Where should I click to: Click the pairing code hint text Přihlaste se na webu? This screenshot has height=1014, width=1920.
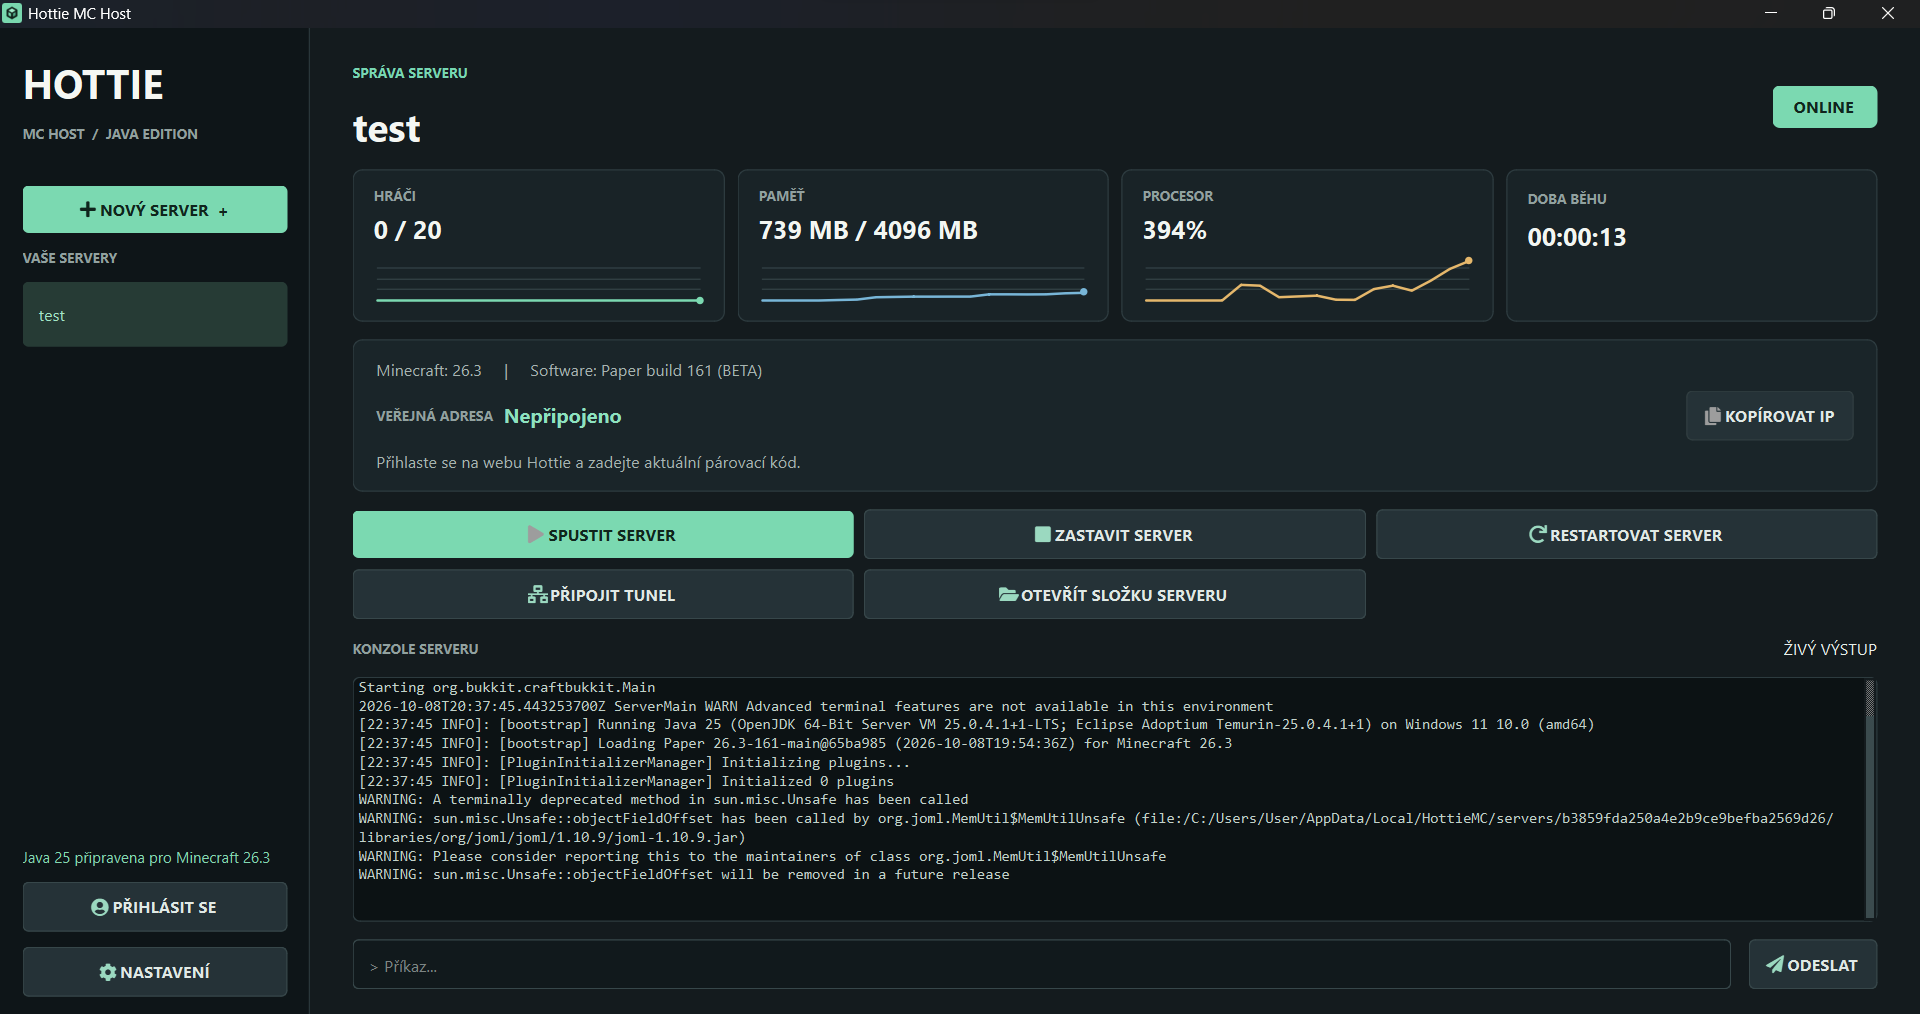(x=588, y=463)
